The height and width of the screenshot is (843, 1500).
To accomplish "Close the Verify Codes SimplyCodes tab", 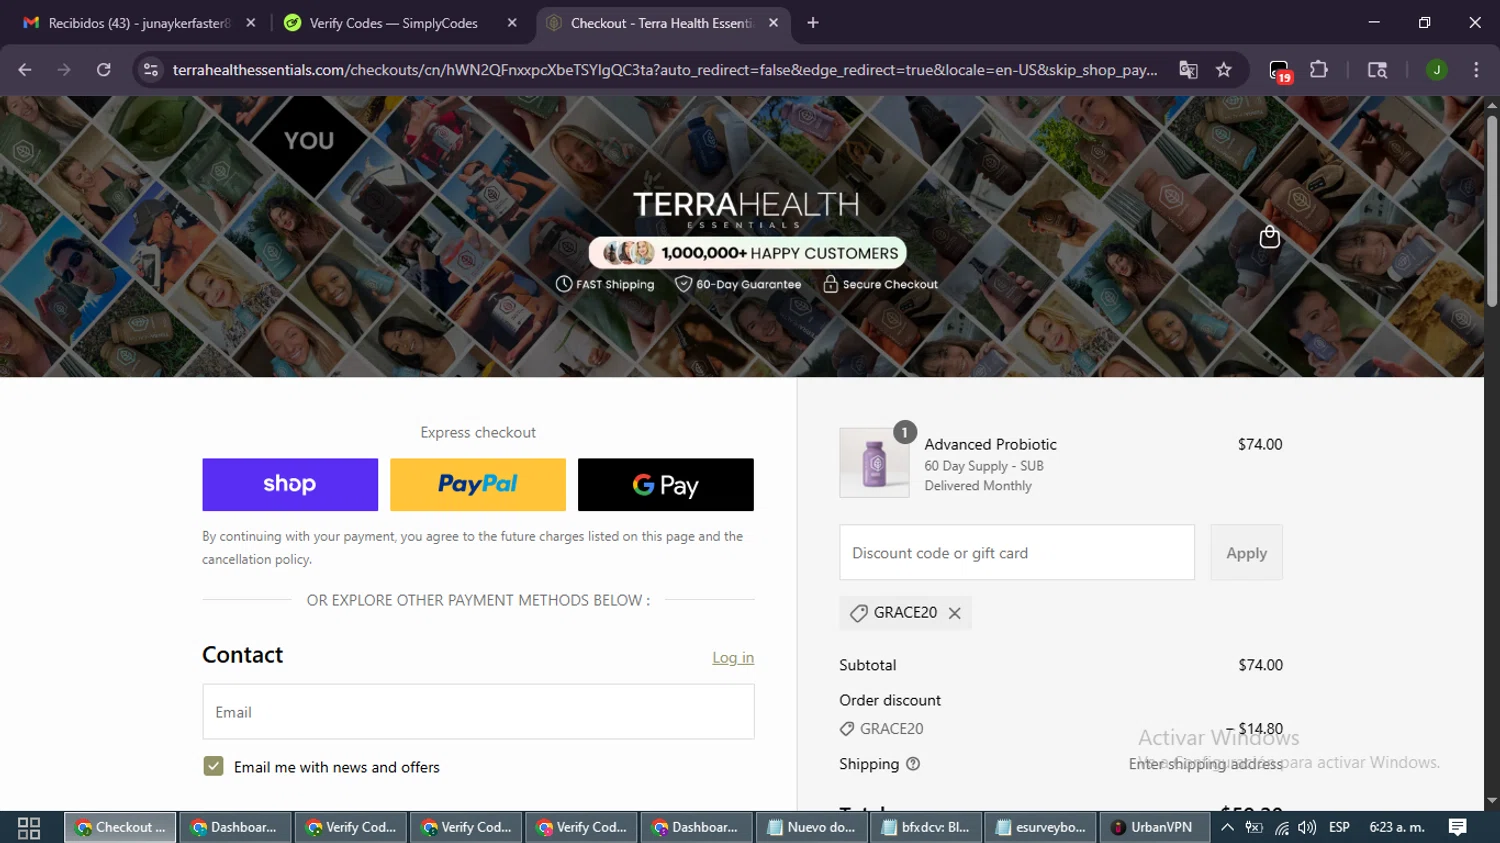I will (512, 23).
